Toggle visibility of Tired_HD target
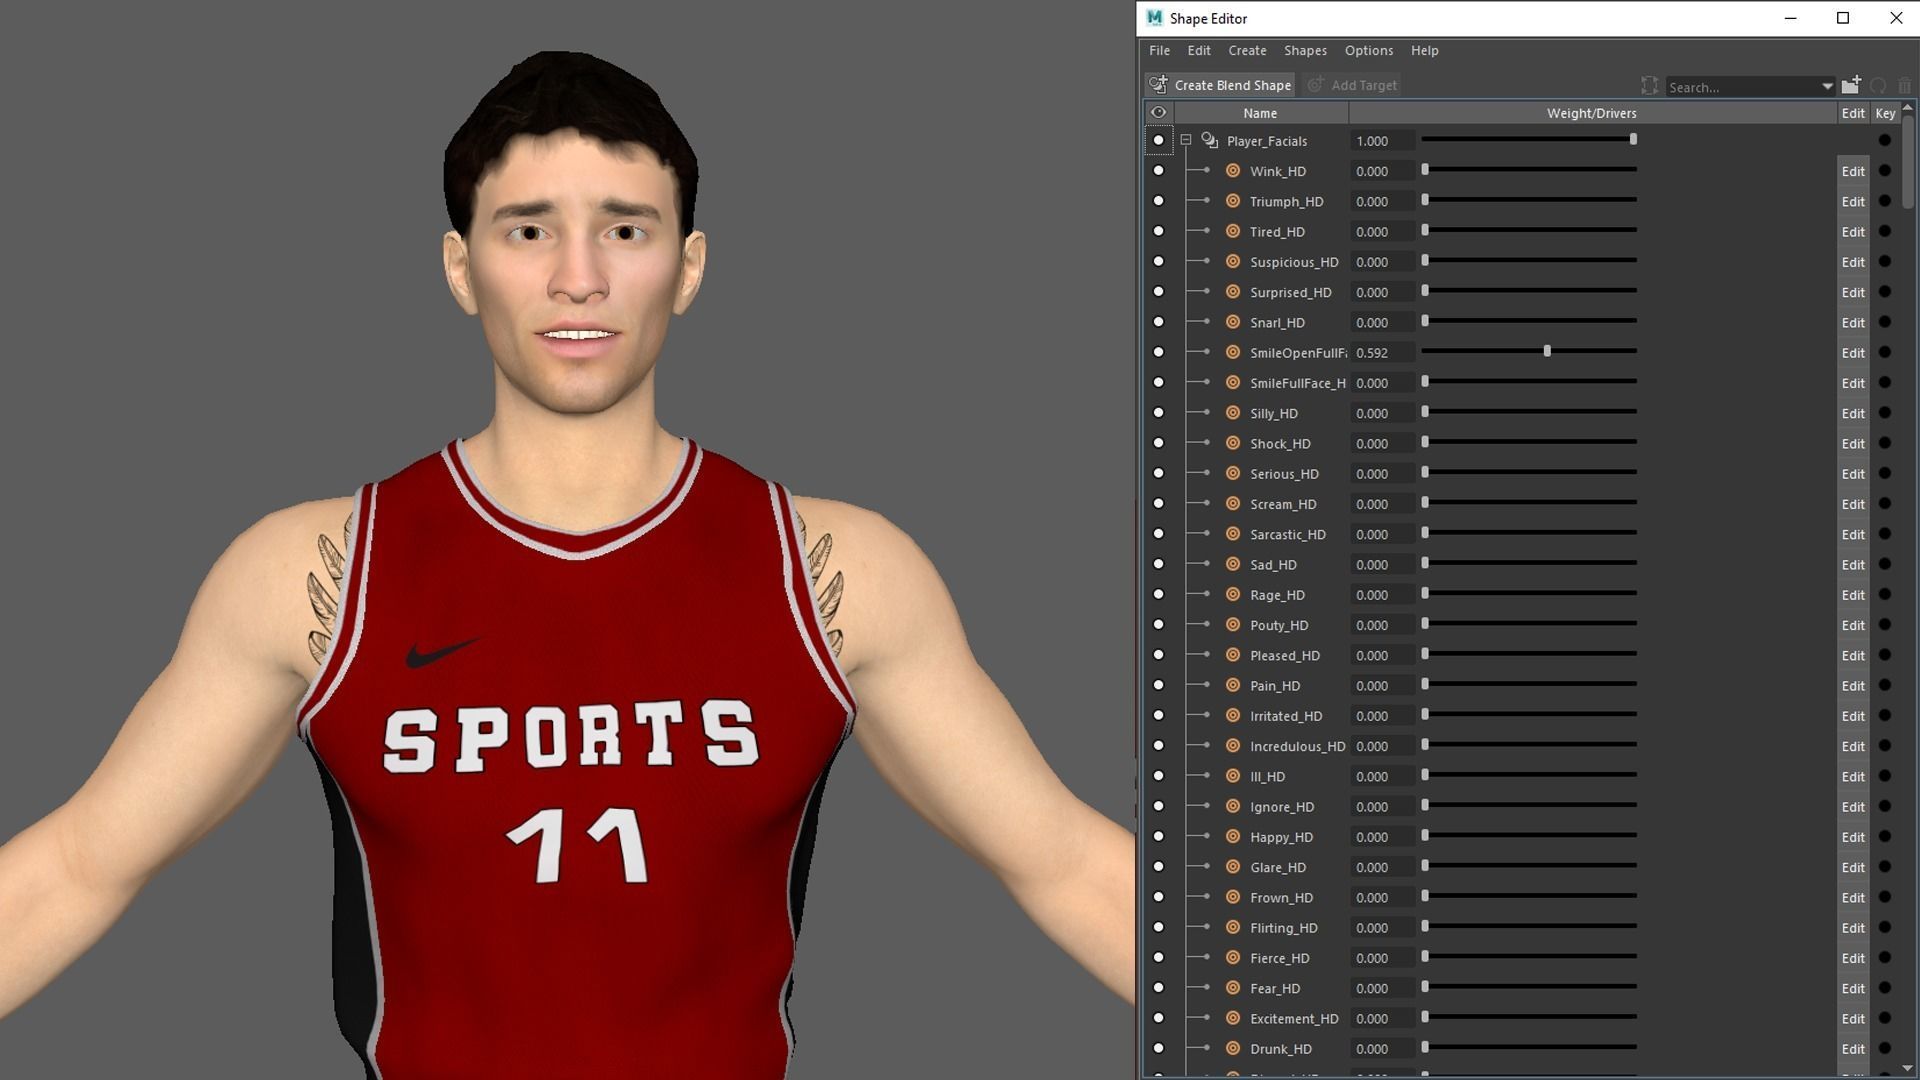1920x1080 pixels. point(1158,231)
